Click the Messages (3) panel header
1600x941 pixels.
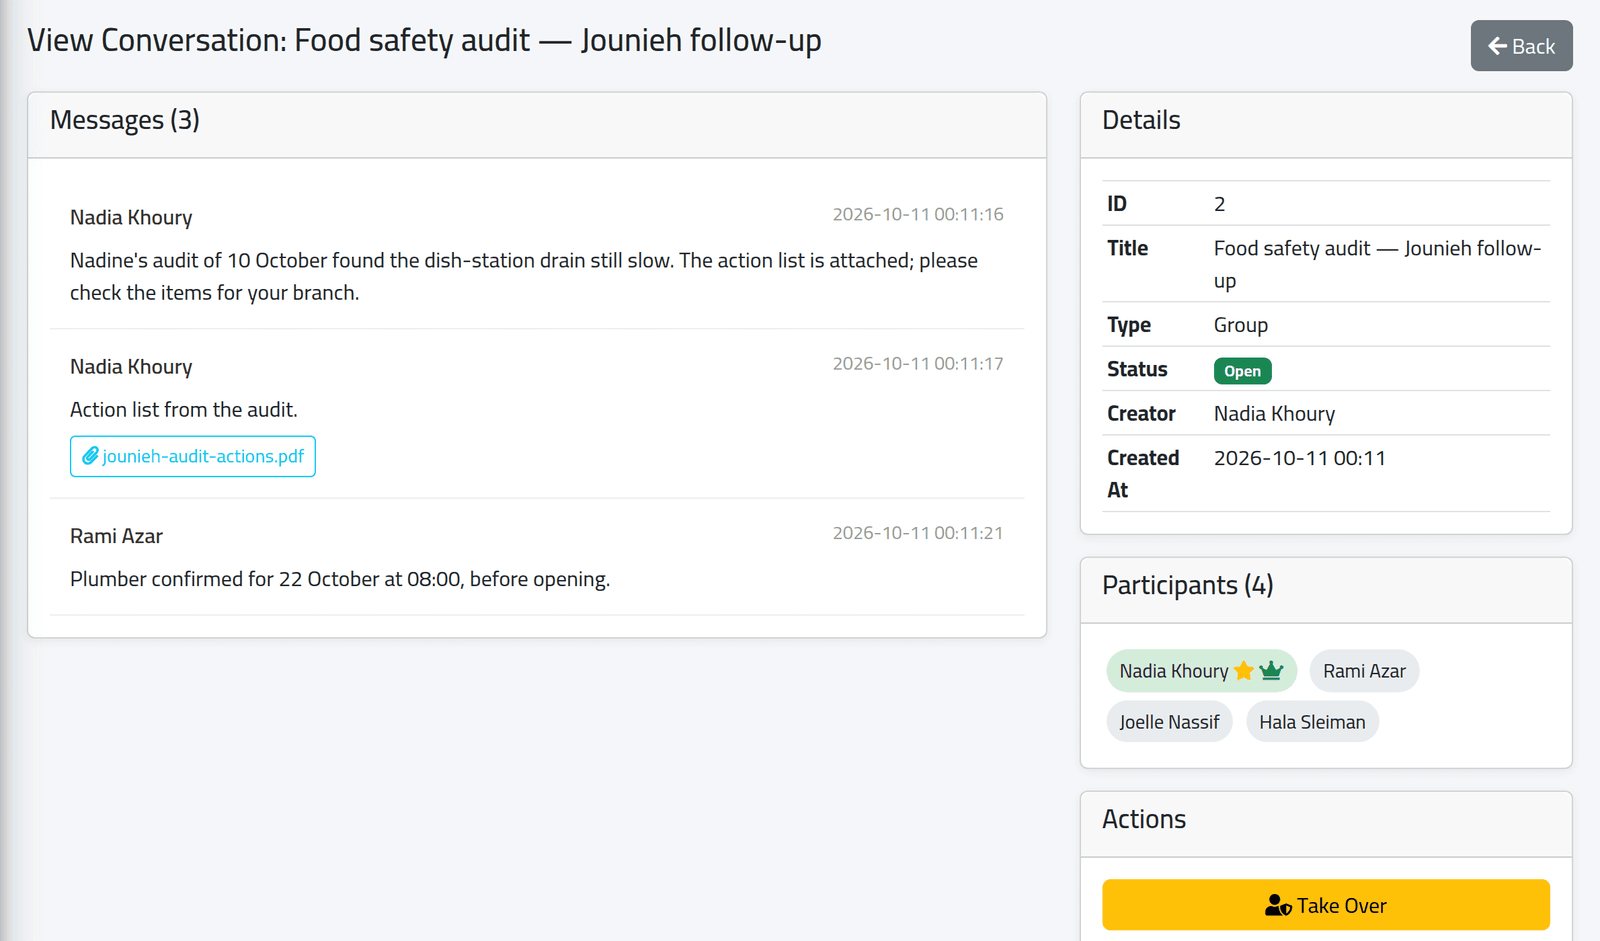[x=537, y=125]
